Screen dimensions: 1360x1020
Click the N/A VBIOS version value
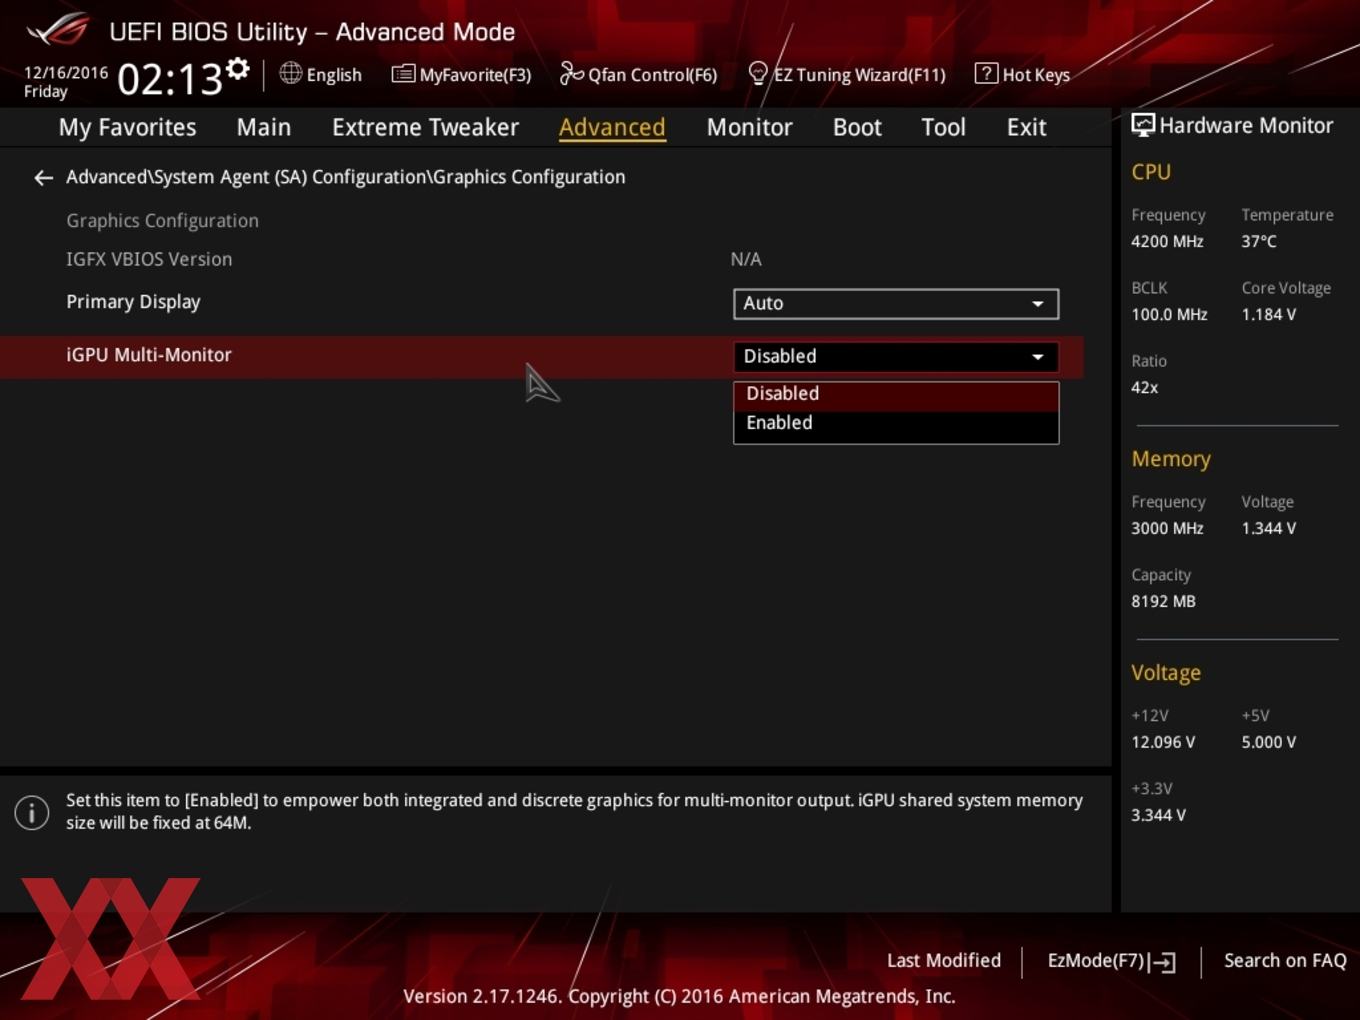[x=746, y=260]
